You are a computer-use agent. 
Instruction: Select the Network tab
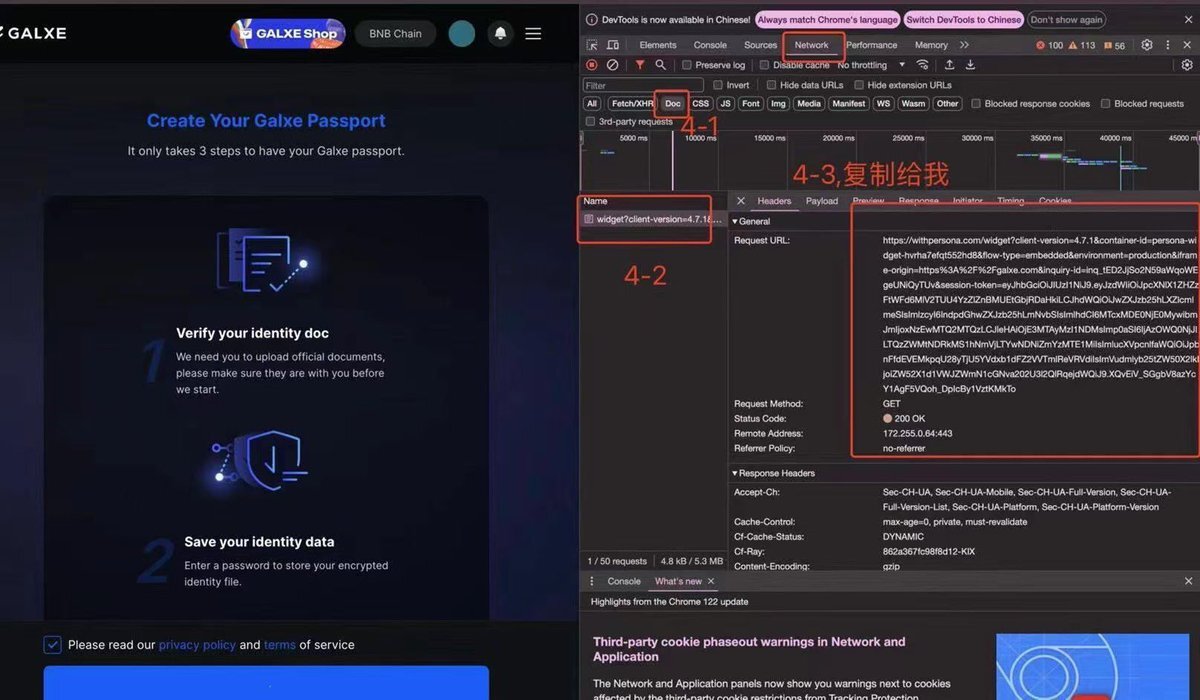pos(811,45)
